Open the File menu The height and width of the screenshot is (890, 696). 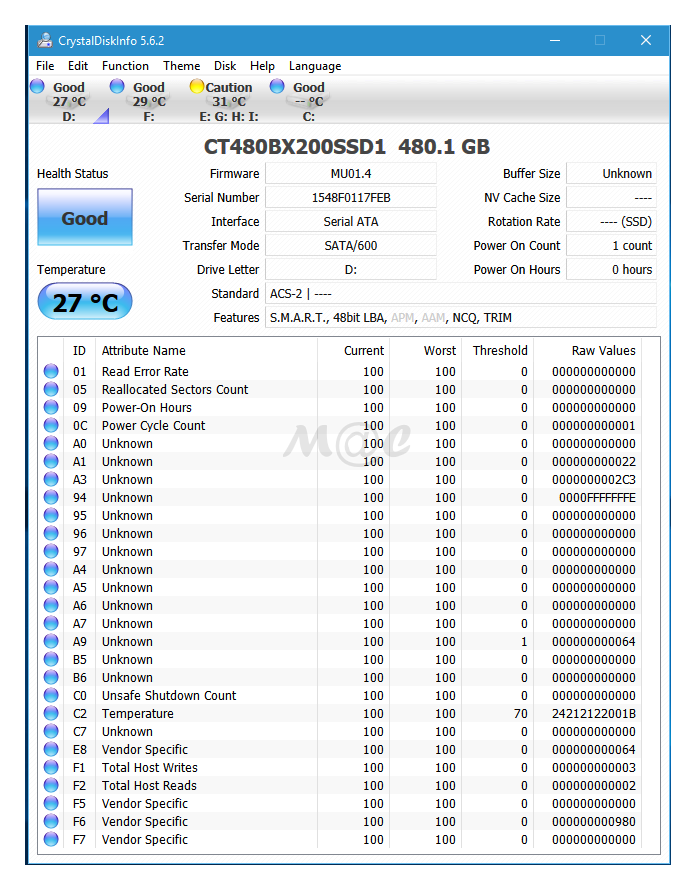[x=45, y=66]
